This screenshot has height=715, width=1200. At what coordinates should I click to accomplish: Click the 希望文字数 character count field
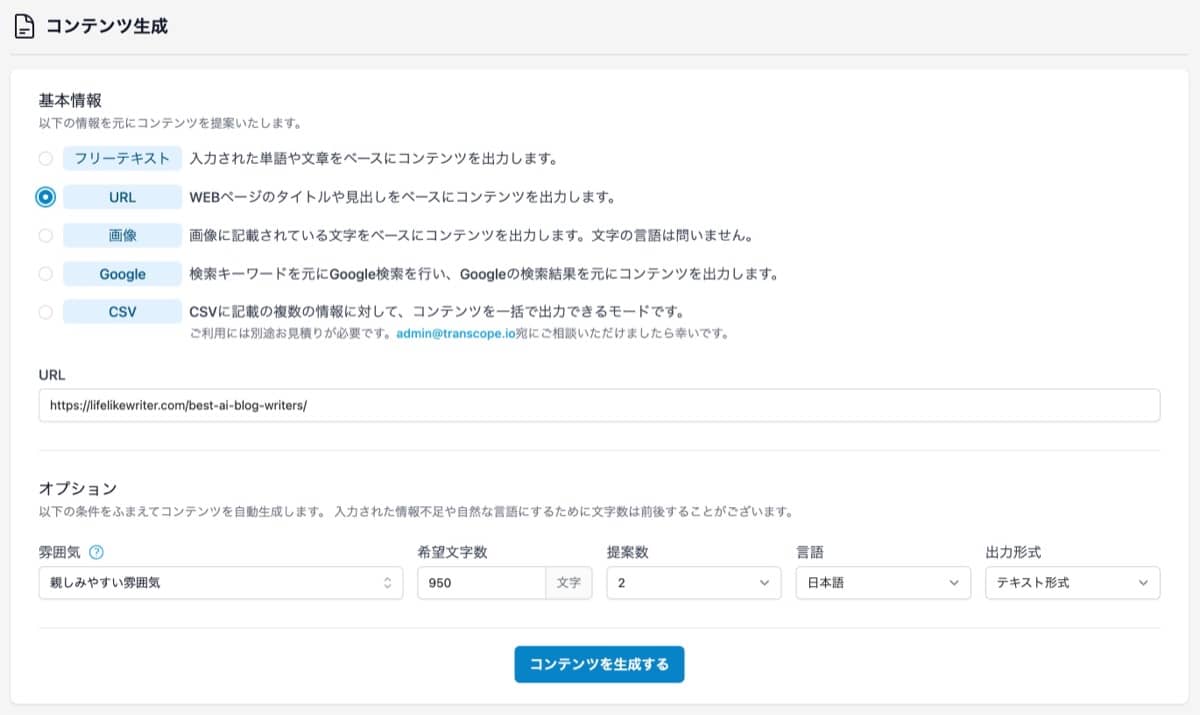pyautogui.click(x=480, y=583)
